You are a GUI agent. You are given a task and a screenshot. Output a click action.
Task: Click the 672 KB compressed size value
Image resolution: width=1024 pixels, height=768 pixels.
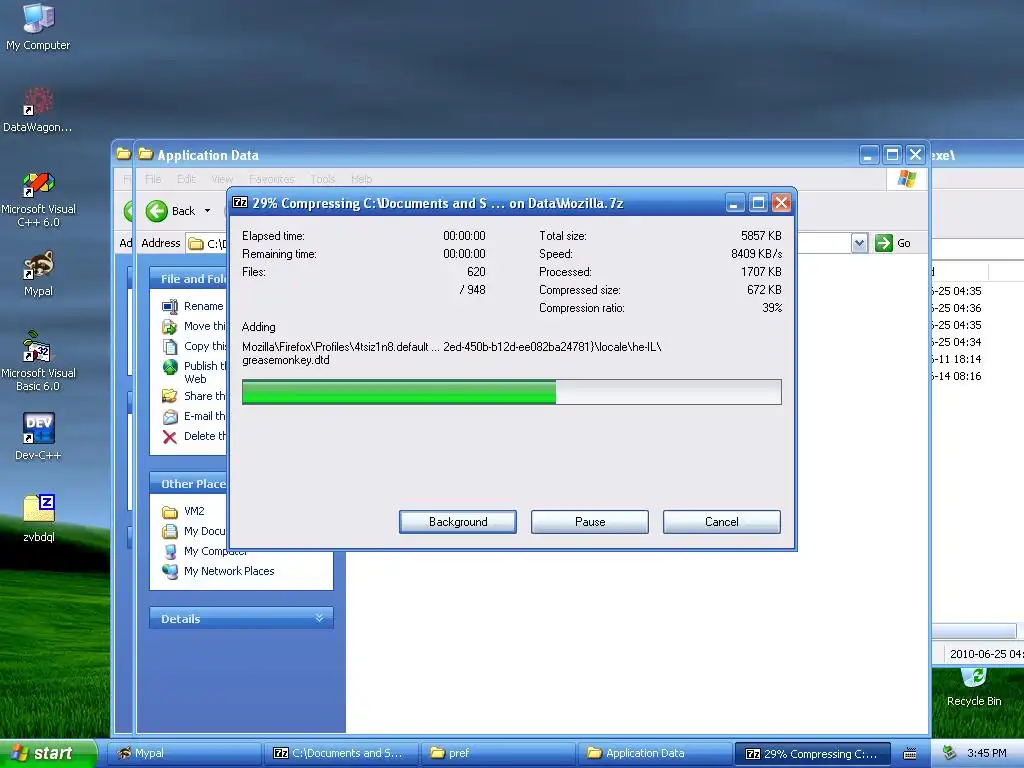(764, 289)
